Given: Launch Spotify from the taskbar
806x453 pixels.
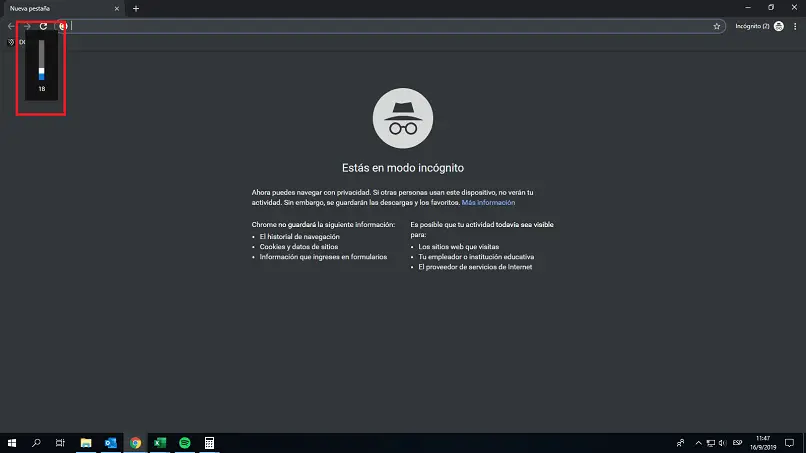Looking at the screenshot, I should (185, 443).
